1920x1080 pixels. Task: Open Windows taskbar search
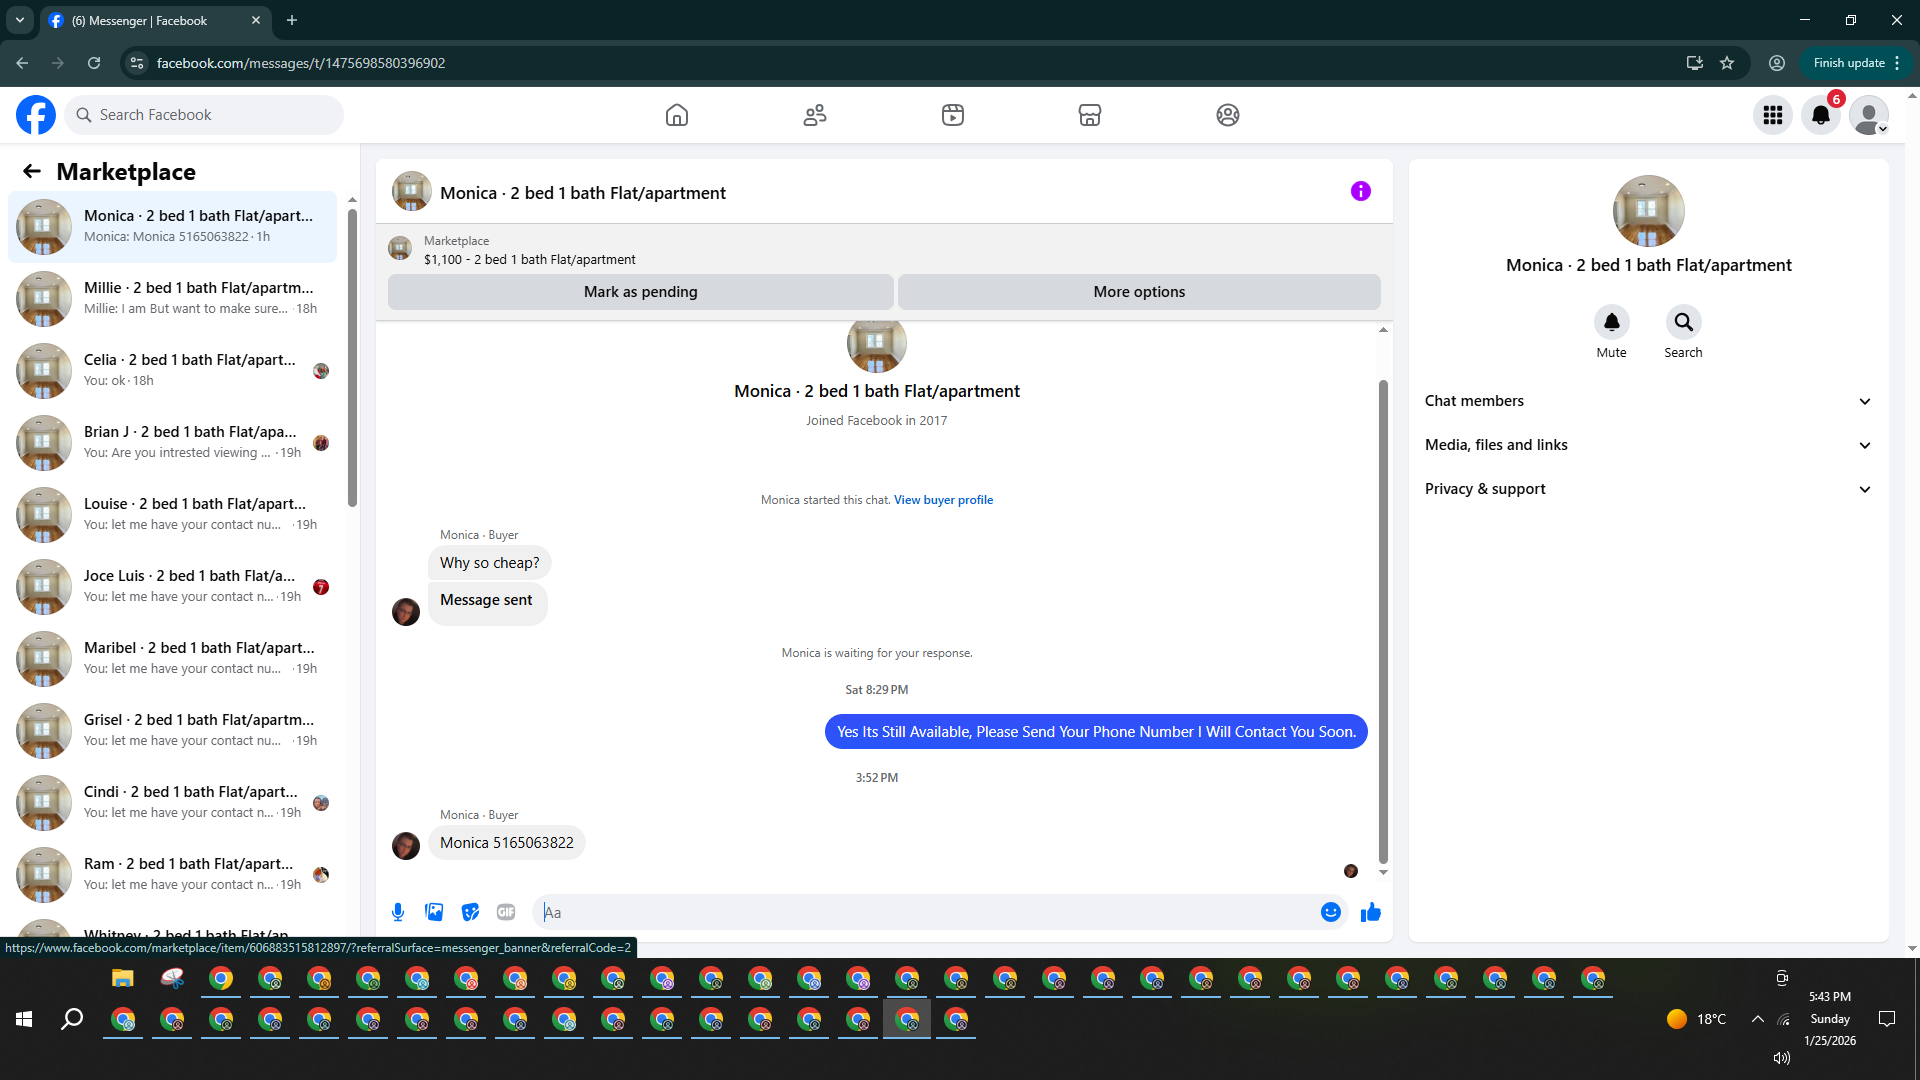tap(72, 1019)
